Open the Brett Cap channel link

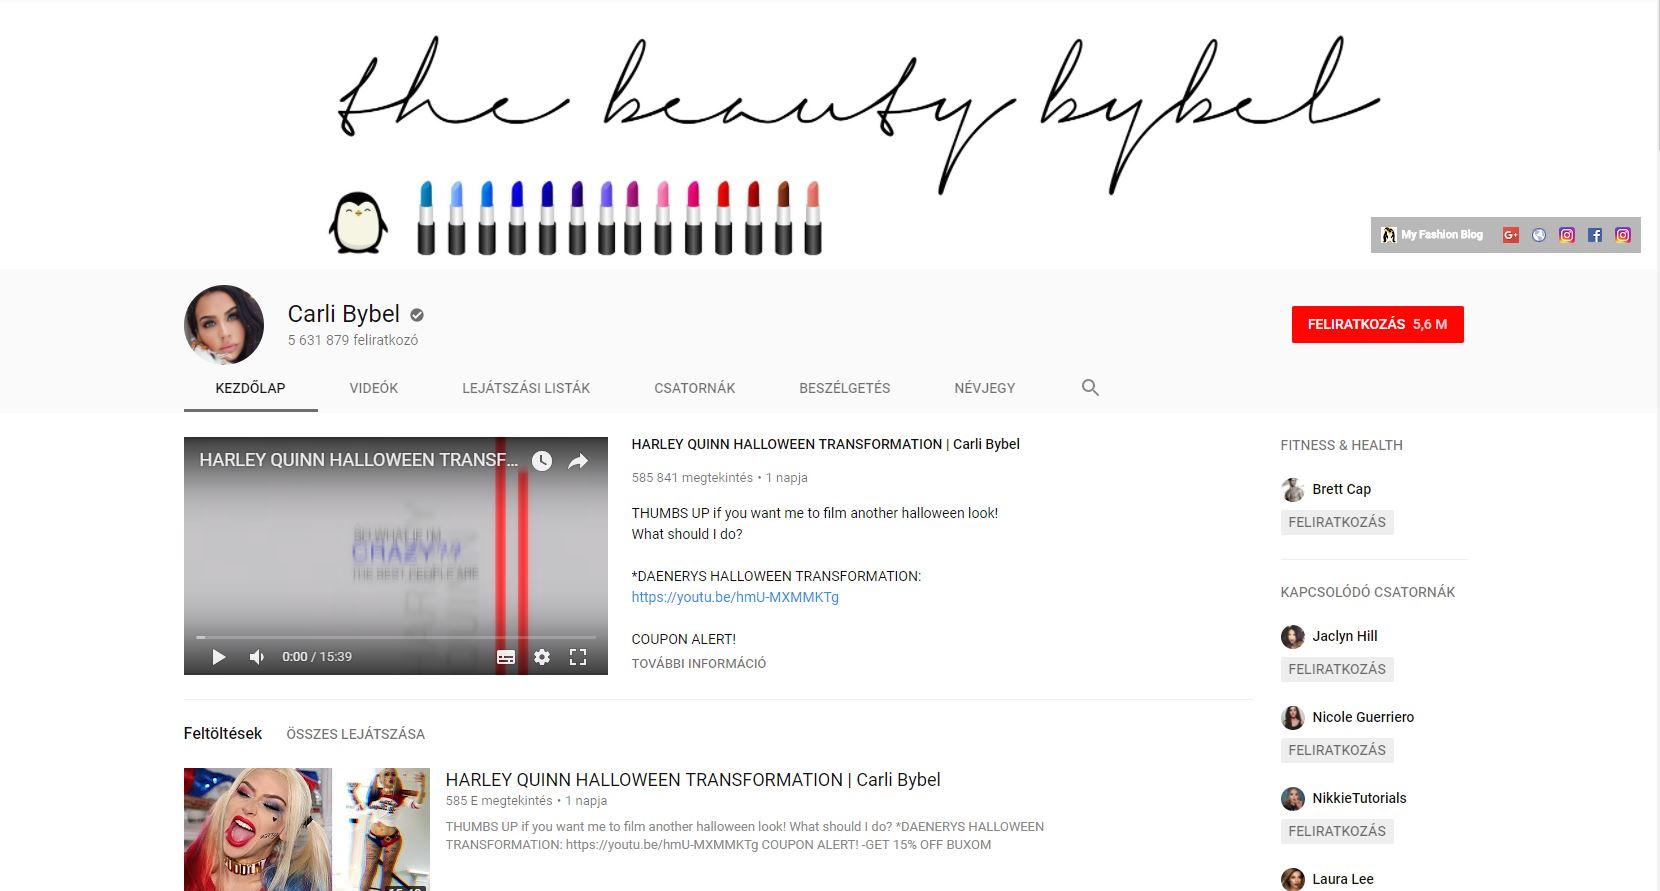(1341, 489)
